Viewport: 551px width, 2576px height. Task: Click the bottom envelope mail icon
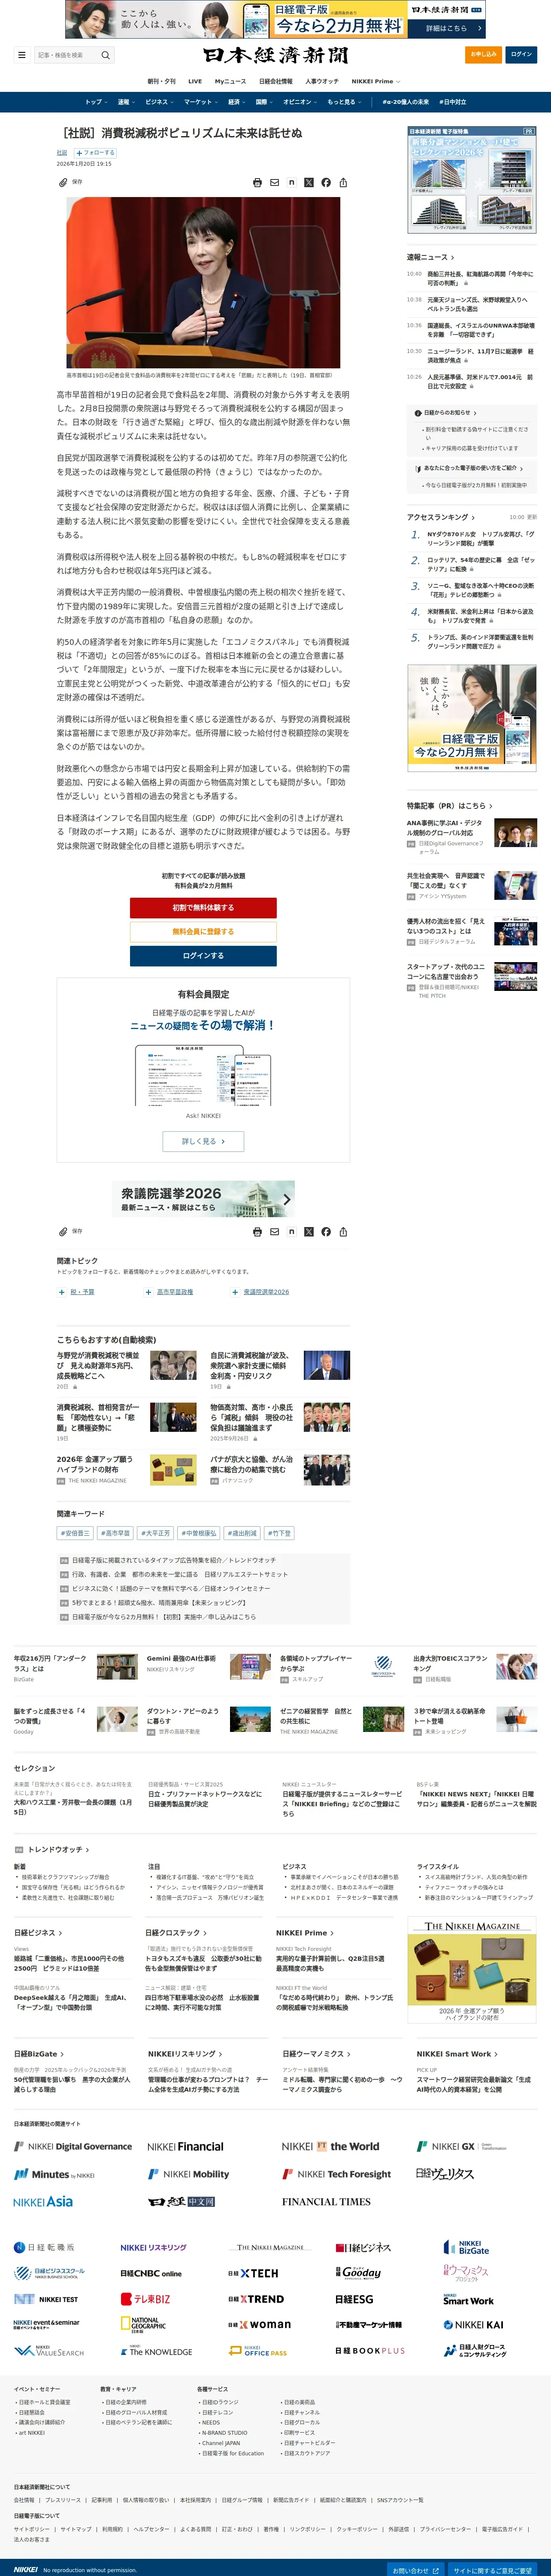(x=274, y=1232)
